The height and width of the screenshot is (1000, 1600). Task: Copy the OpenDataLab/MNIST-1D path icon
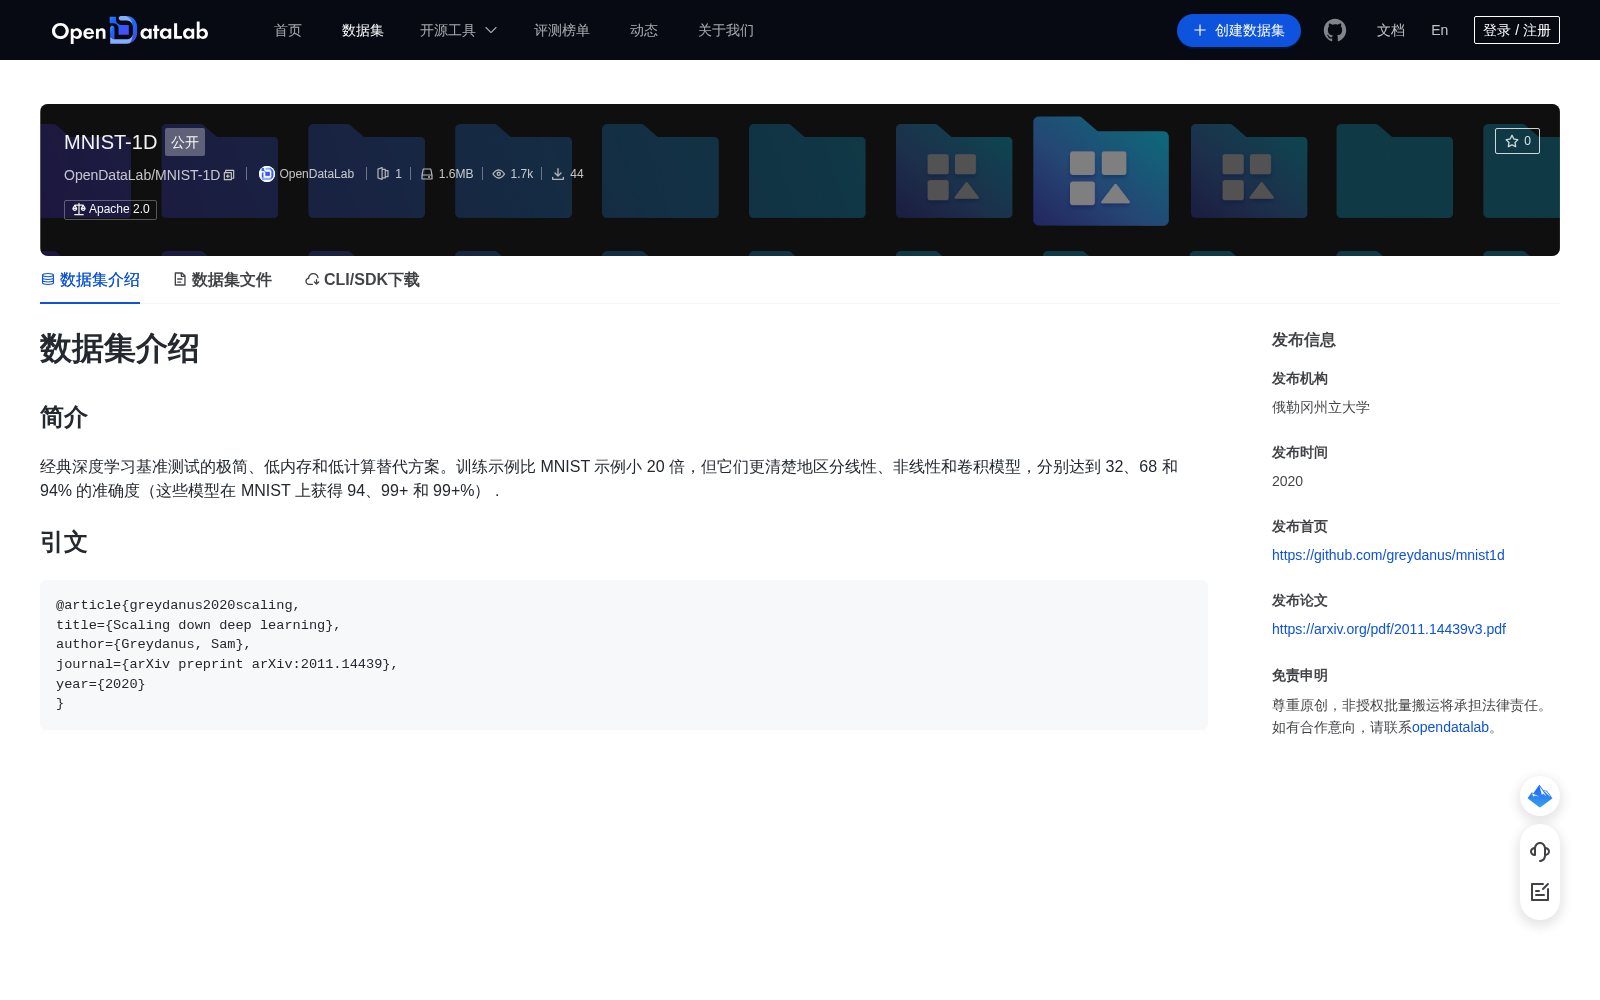(229, 175)
